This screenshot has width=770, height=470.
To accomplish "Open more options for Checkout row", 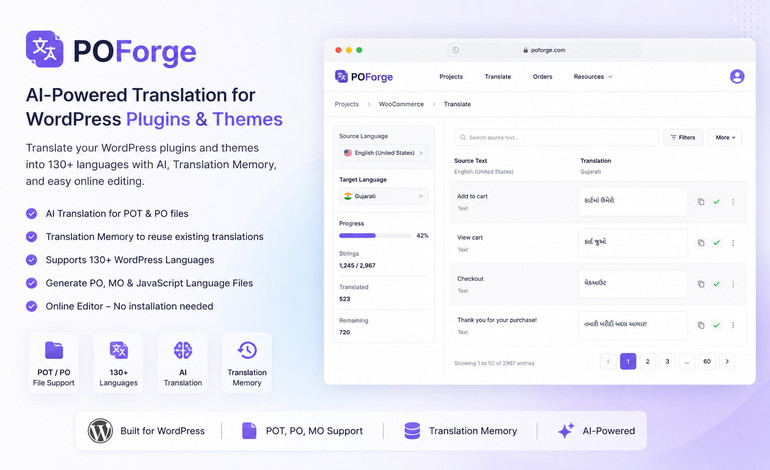I will click(733, 284).
